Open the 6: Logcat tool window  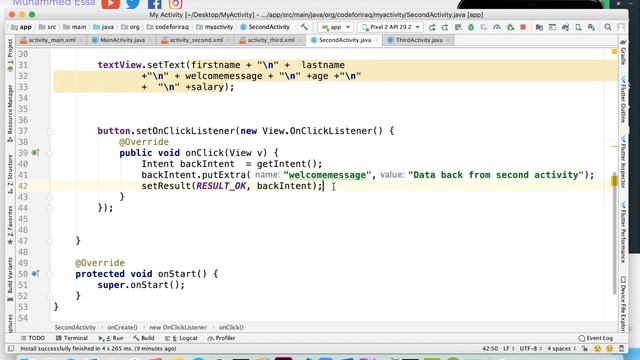coord(181,338)
